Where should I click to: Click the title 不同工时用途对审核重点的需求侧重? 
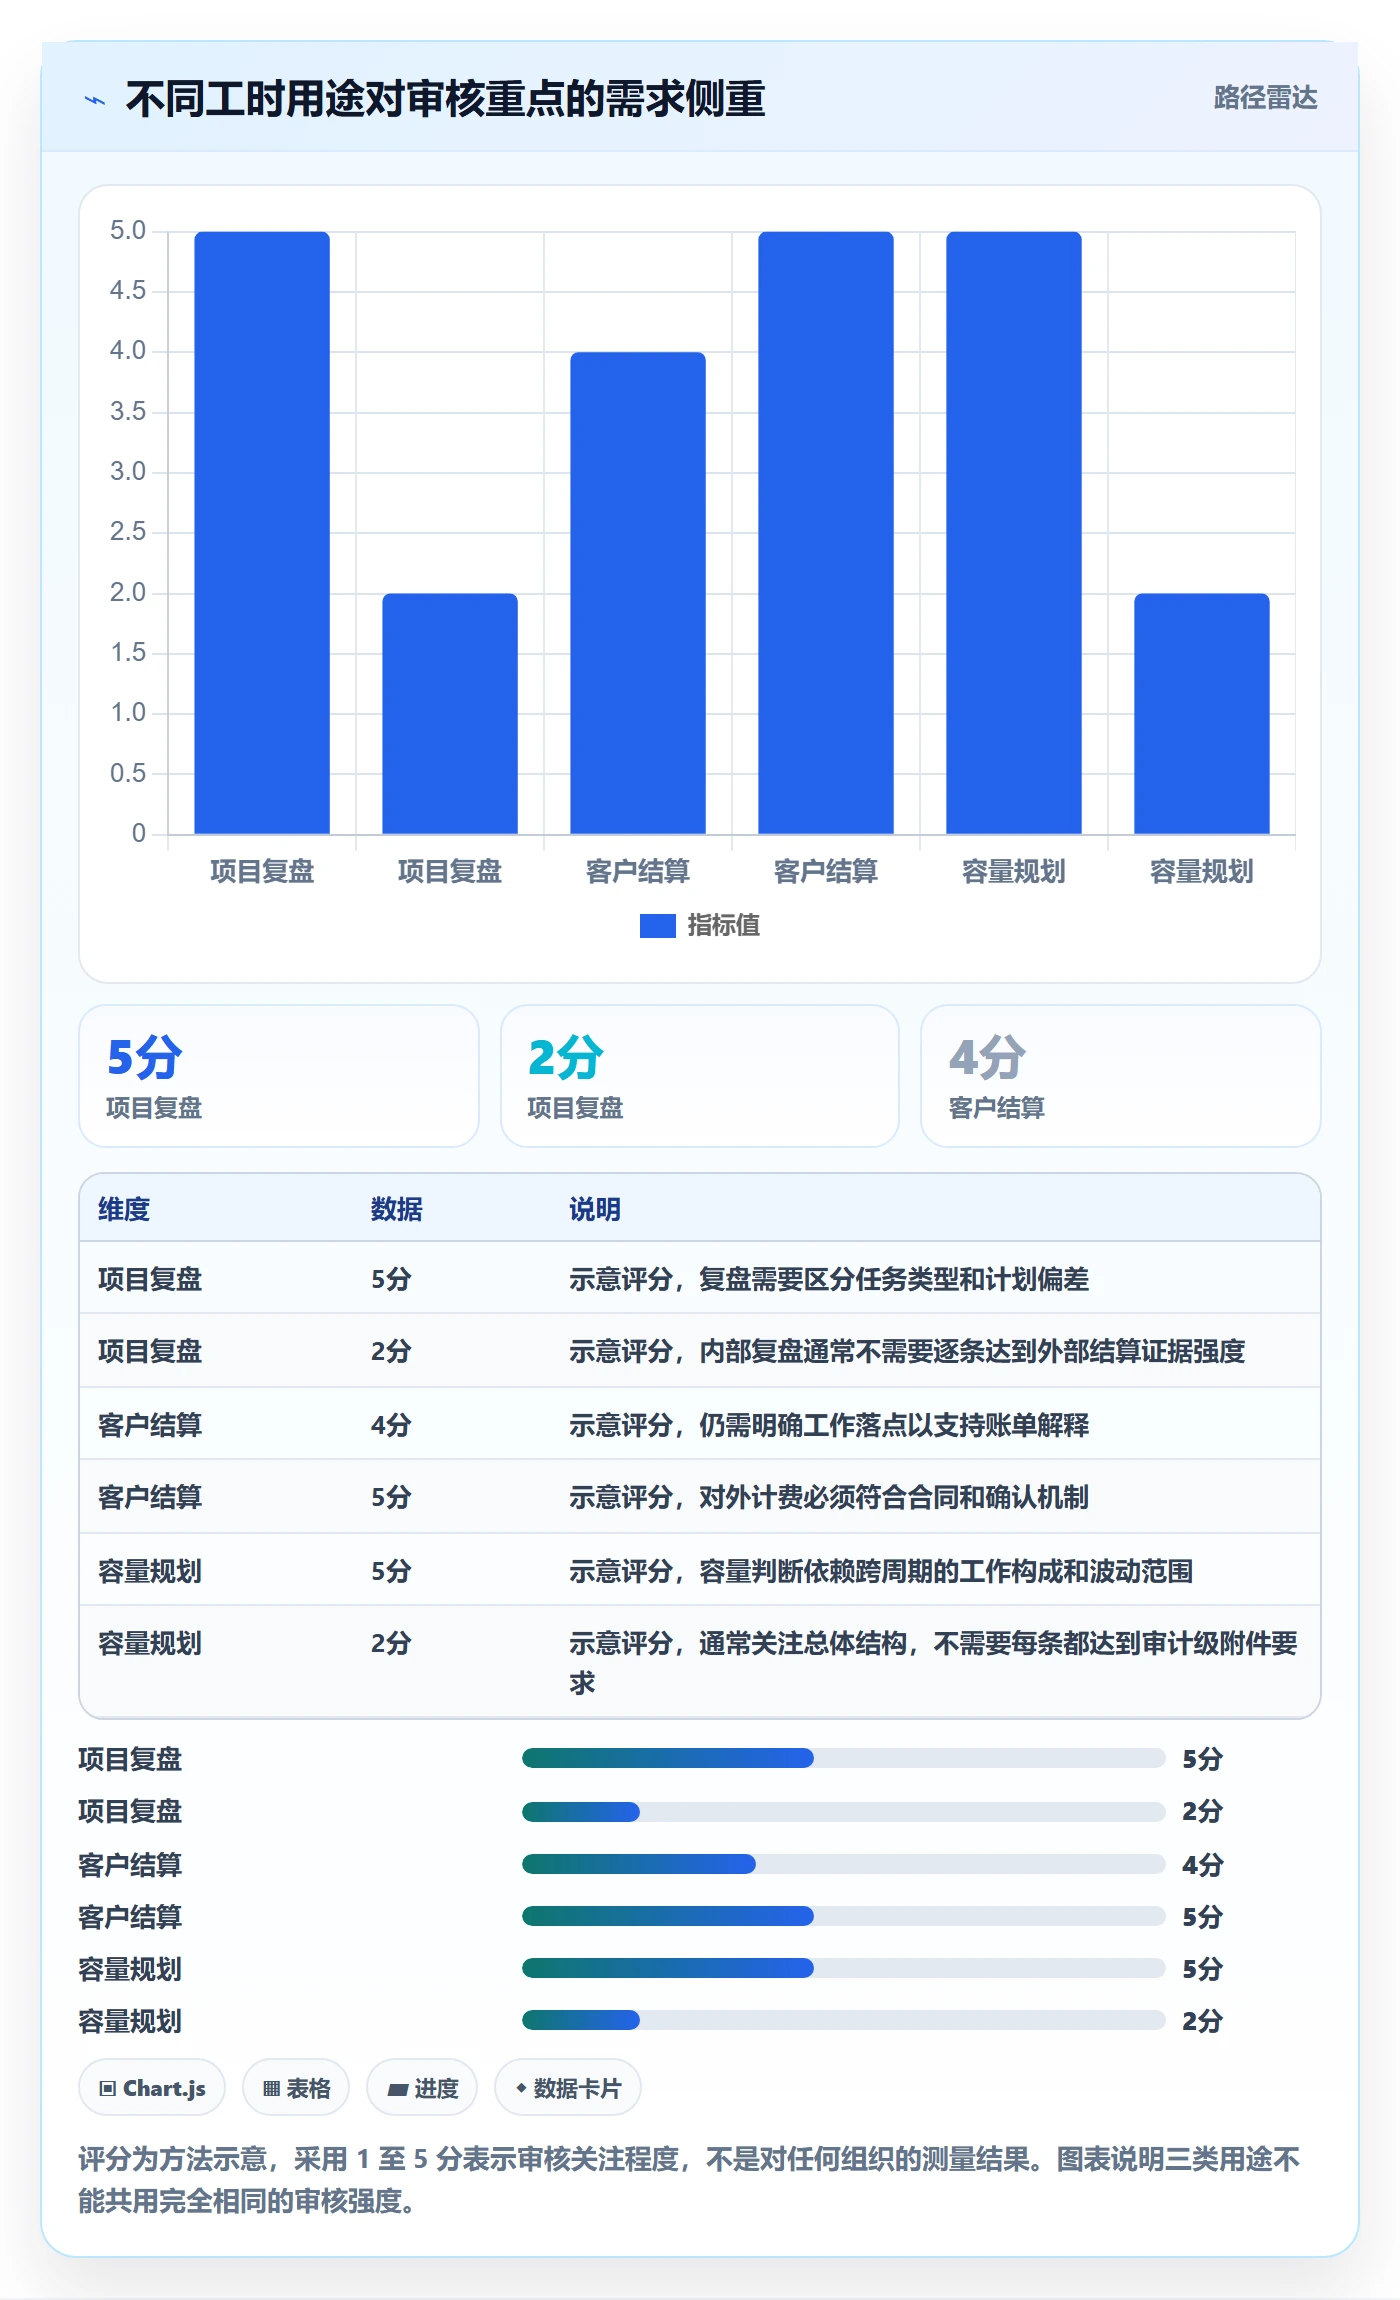point(445,100)
